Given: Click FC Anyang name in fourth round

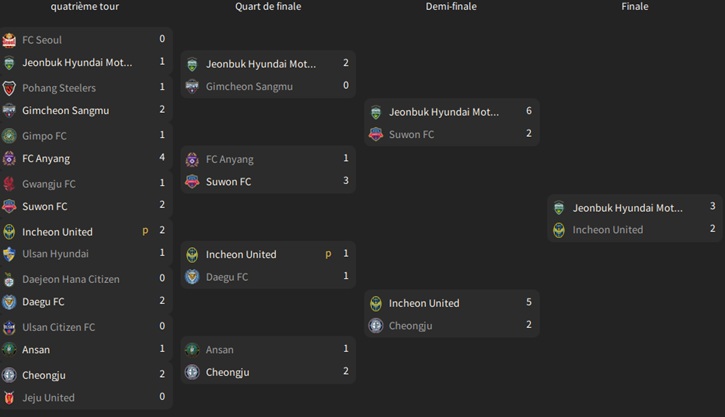Looking at the screenshot, I should point(46,159).
